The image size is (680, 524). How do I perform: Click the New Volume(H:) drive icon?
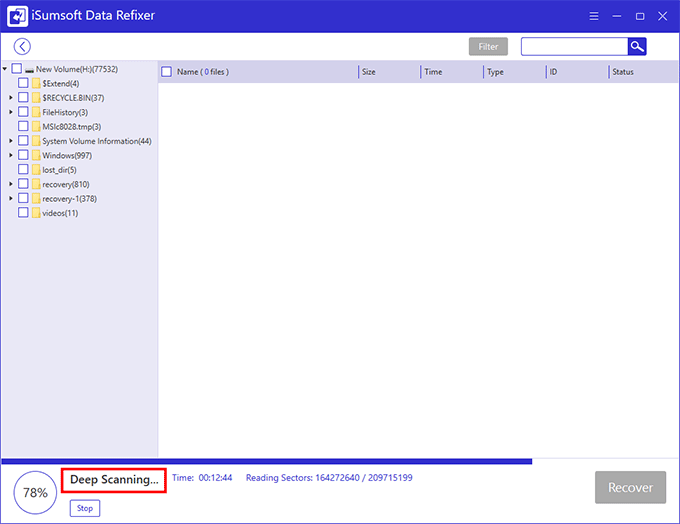tap(29, 69)
